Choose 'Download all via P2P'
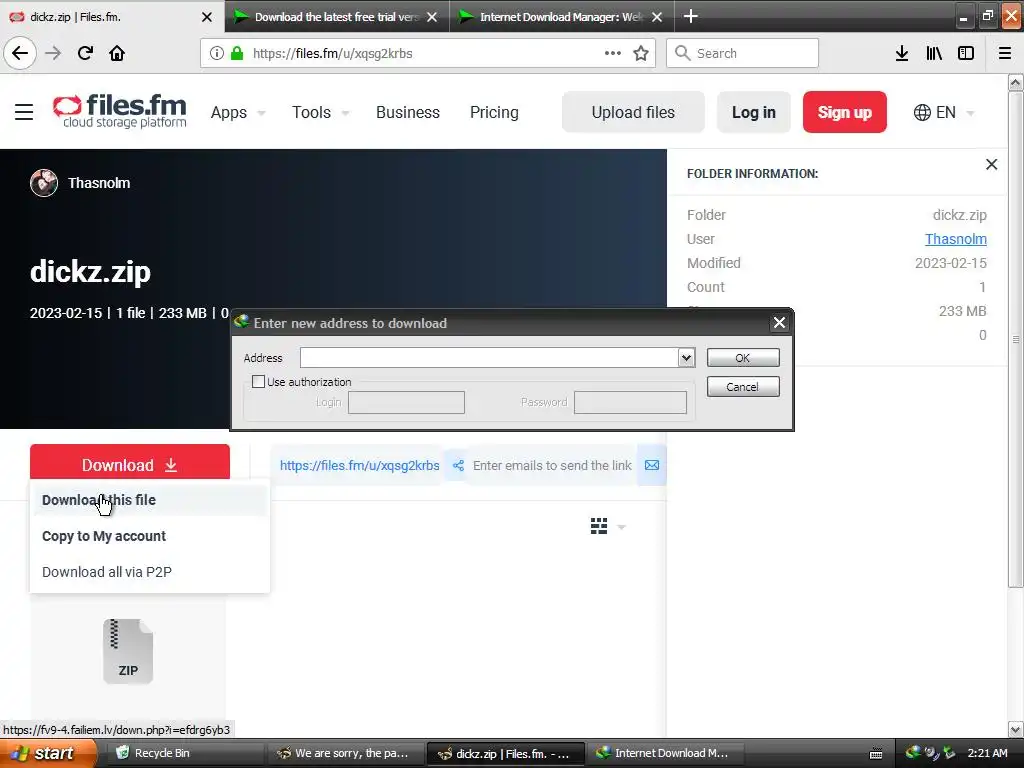 click(x=150, y=572)
